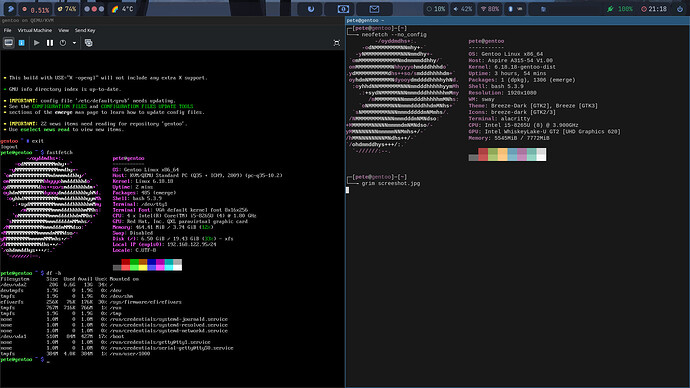Image resolution: width=690 pixels, height=388 pixels.
Task: Click the 'gentoo on QEMU/KVM' window title
Action: click(x=27, y=20)
